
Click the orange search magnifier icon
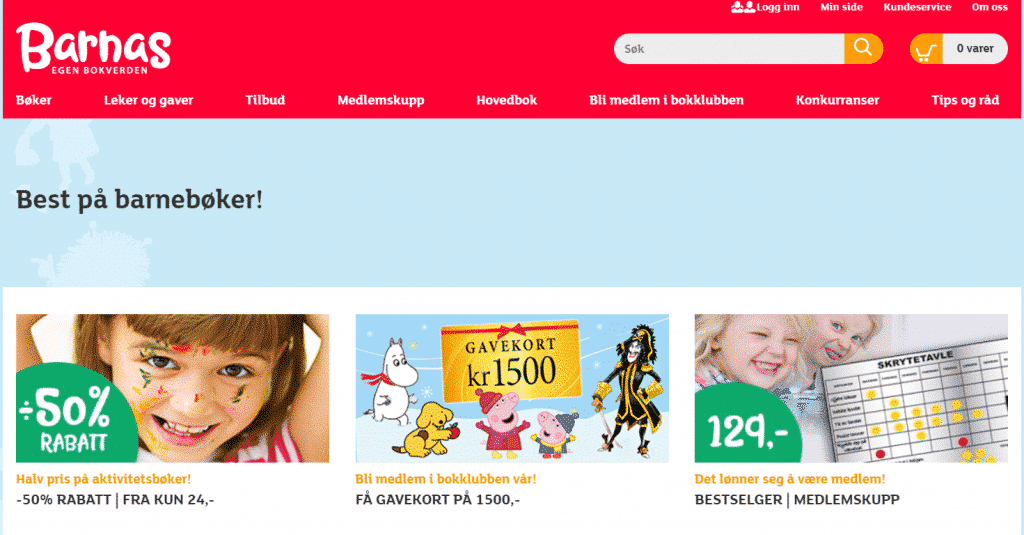click(x=863, y=48)
